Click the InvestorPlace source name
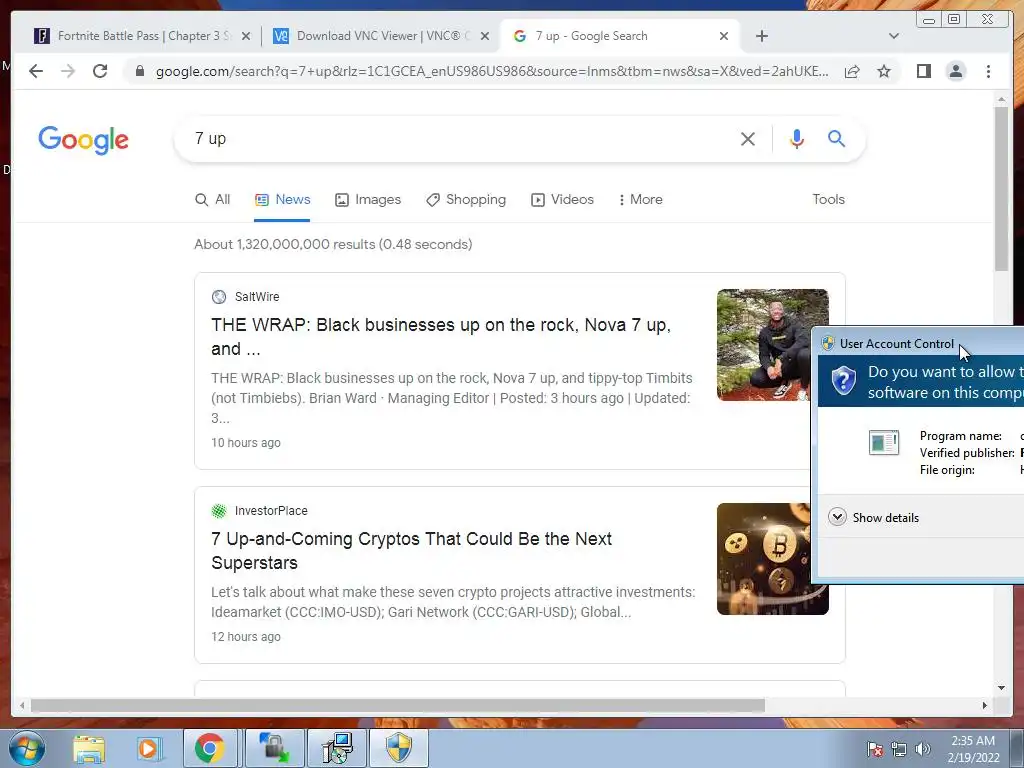Screen dimensions: 1024x768 pos(271,511)
